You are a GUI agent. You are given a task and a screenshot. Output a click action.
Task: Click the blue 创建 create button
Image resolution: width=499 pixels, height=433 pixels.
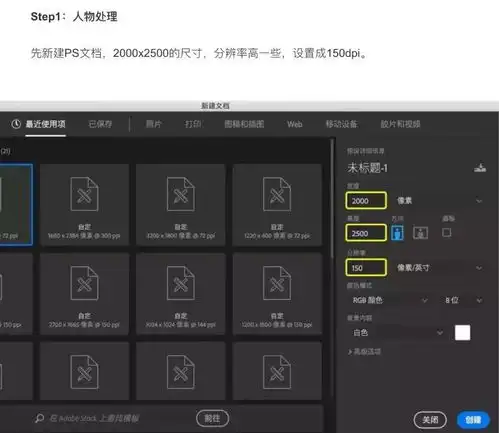(473, 420)
